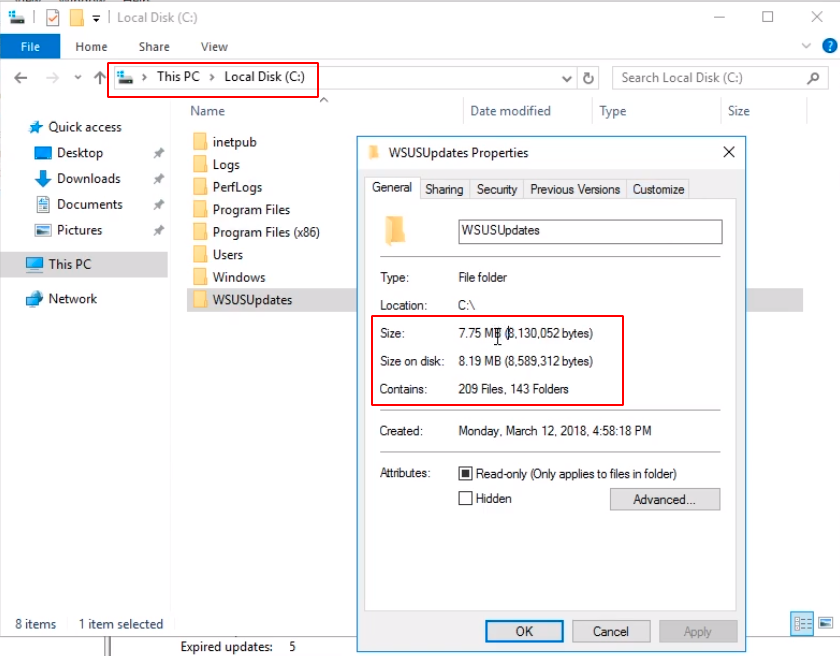The width and height of the screenshot is (840, 656).
Task: Sort by the Type column header
Action: click(x=612, y=111)
